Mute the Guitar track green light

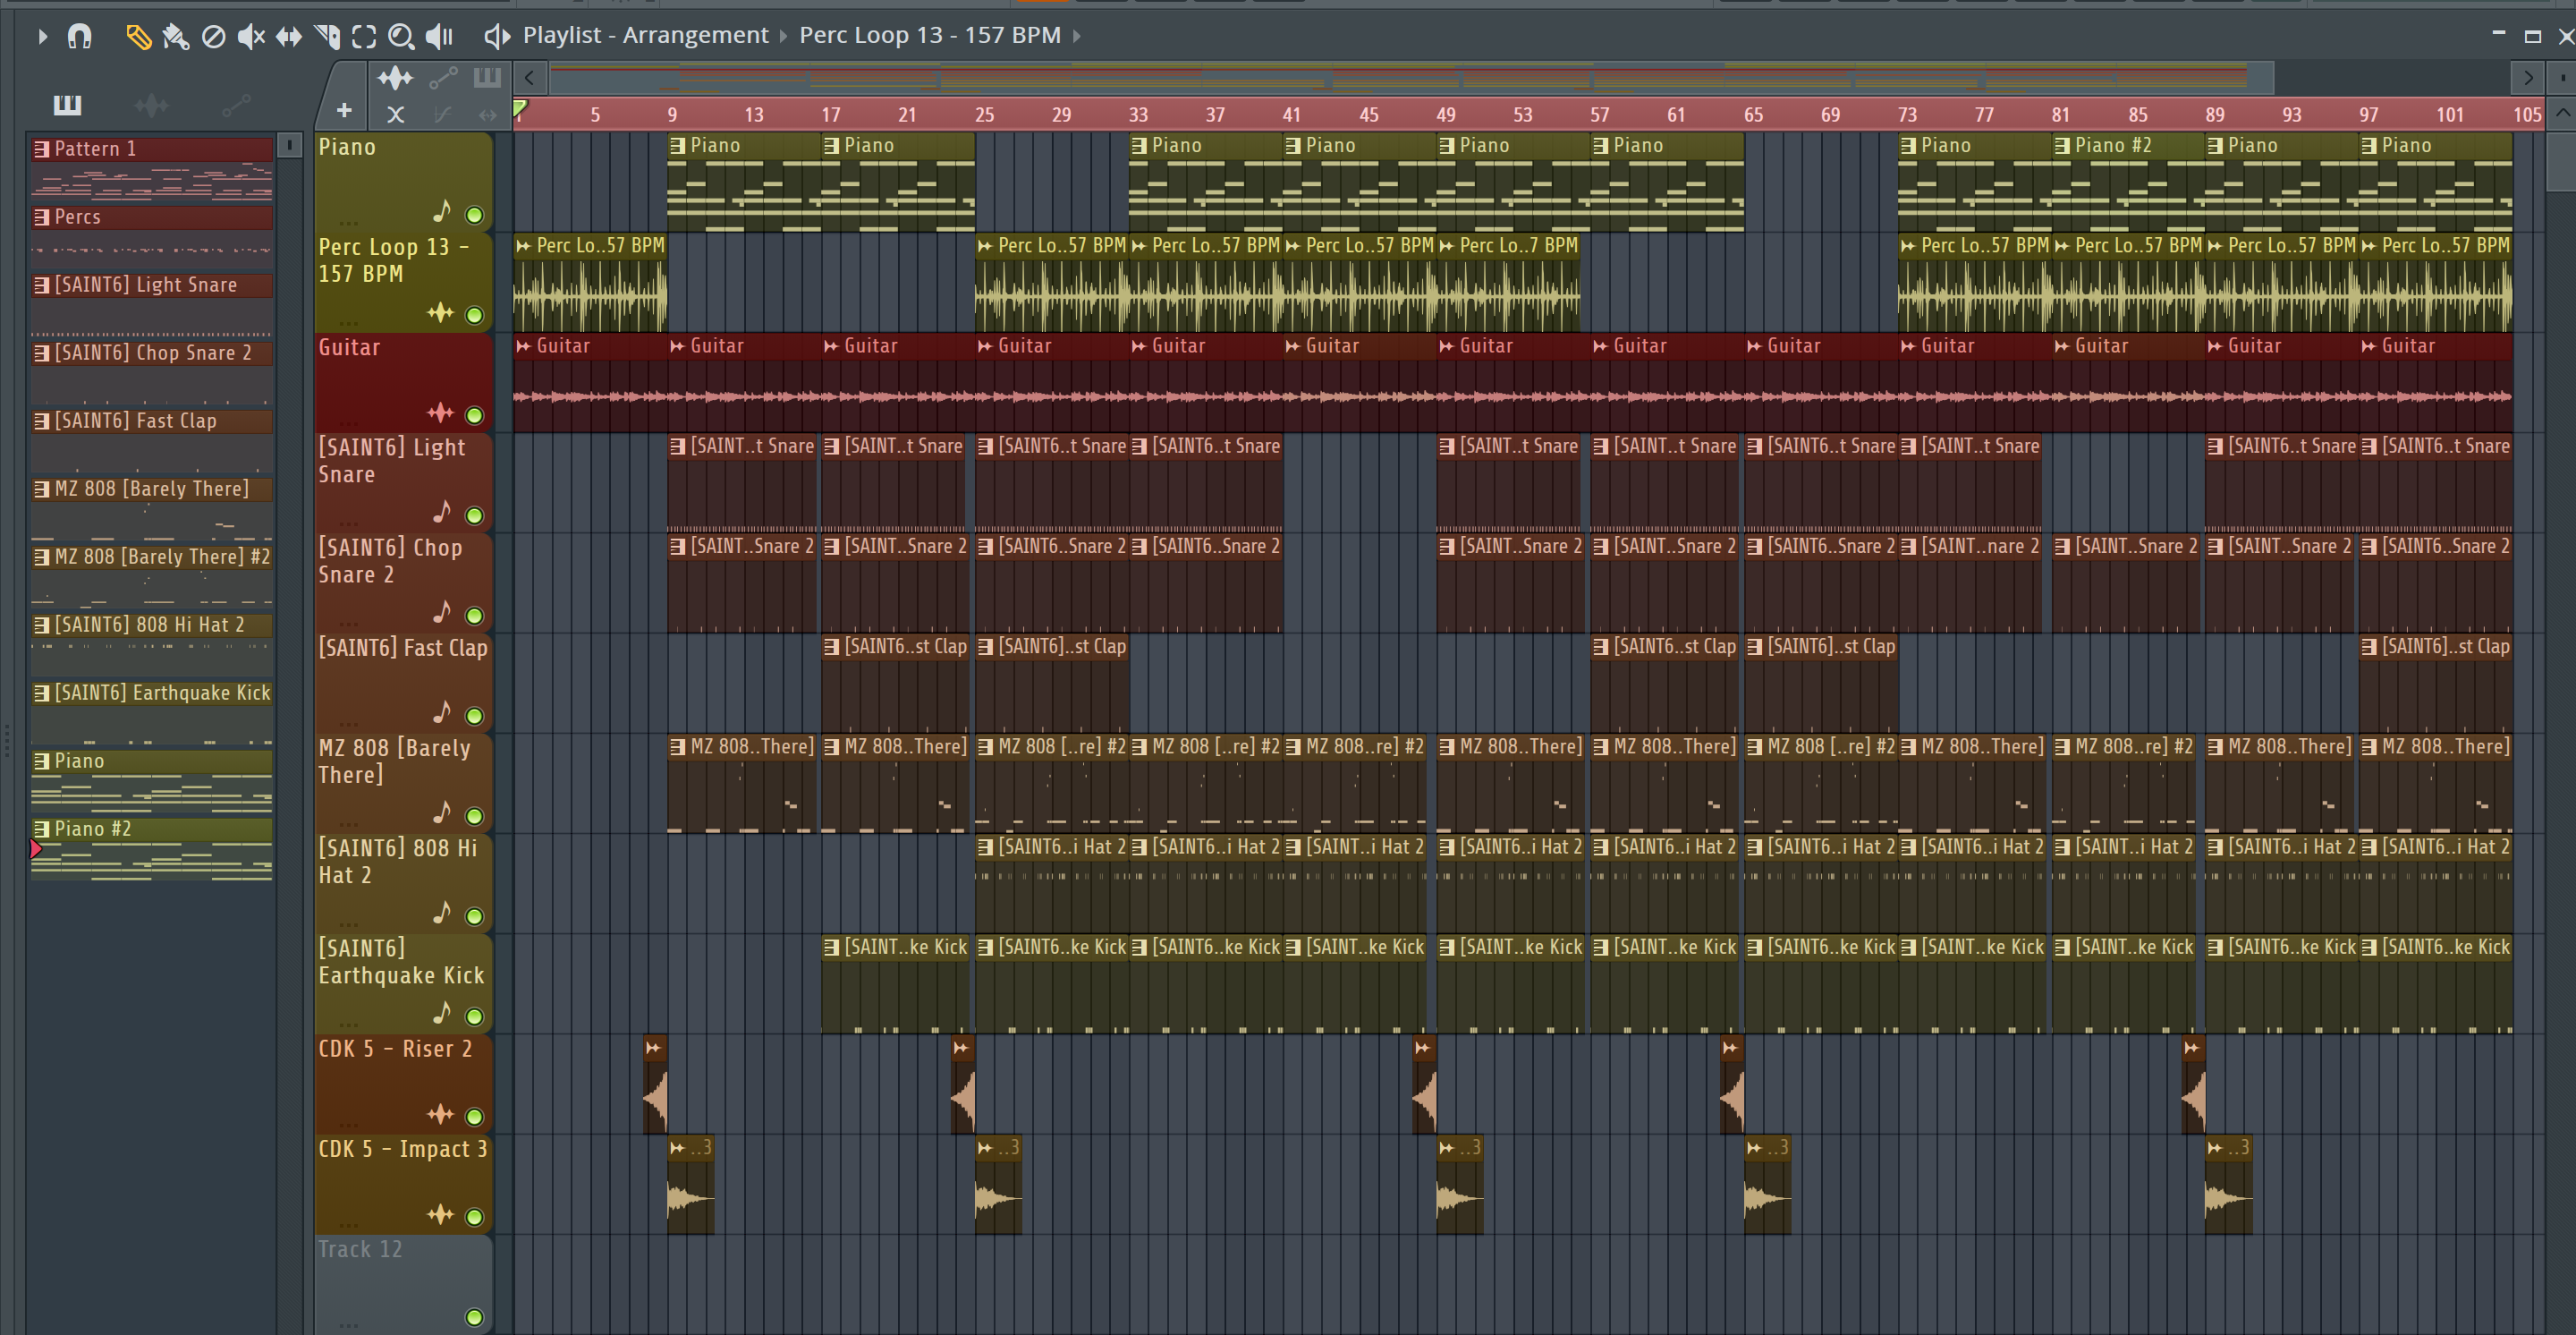tap(475, 415)
